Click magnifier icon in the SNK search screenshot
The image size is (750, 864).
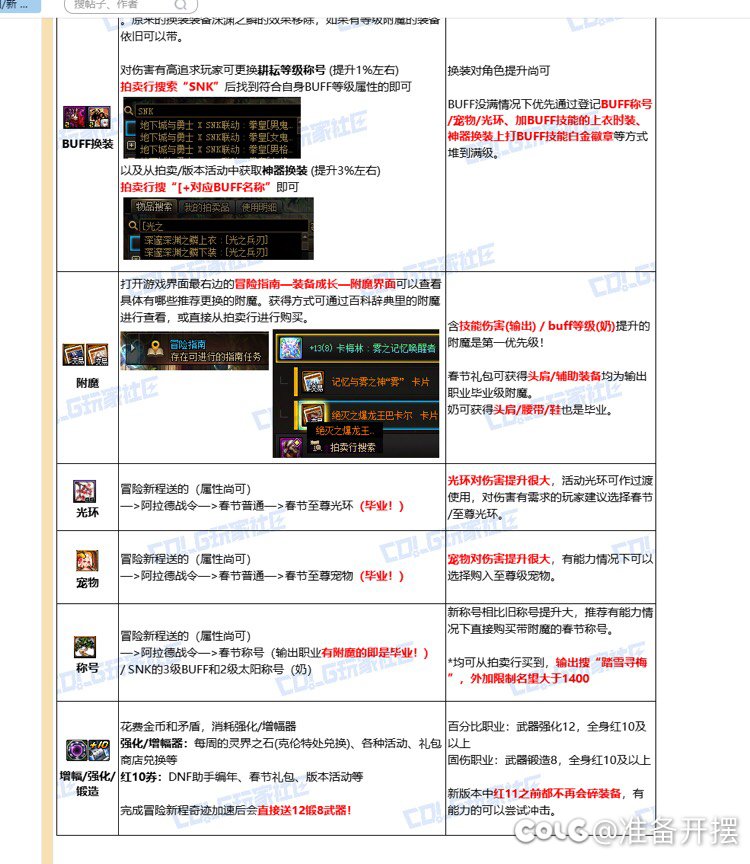coord(129,110)
